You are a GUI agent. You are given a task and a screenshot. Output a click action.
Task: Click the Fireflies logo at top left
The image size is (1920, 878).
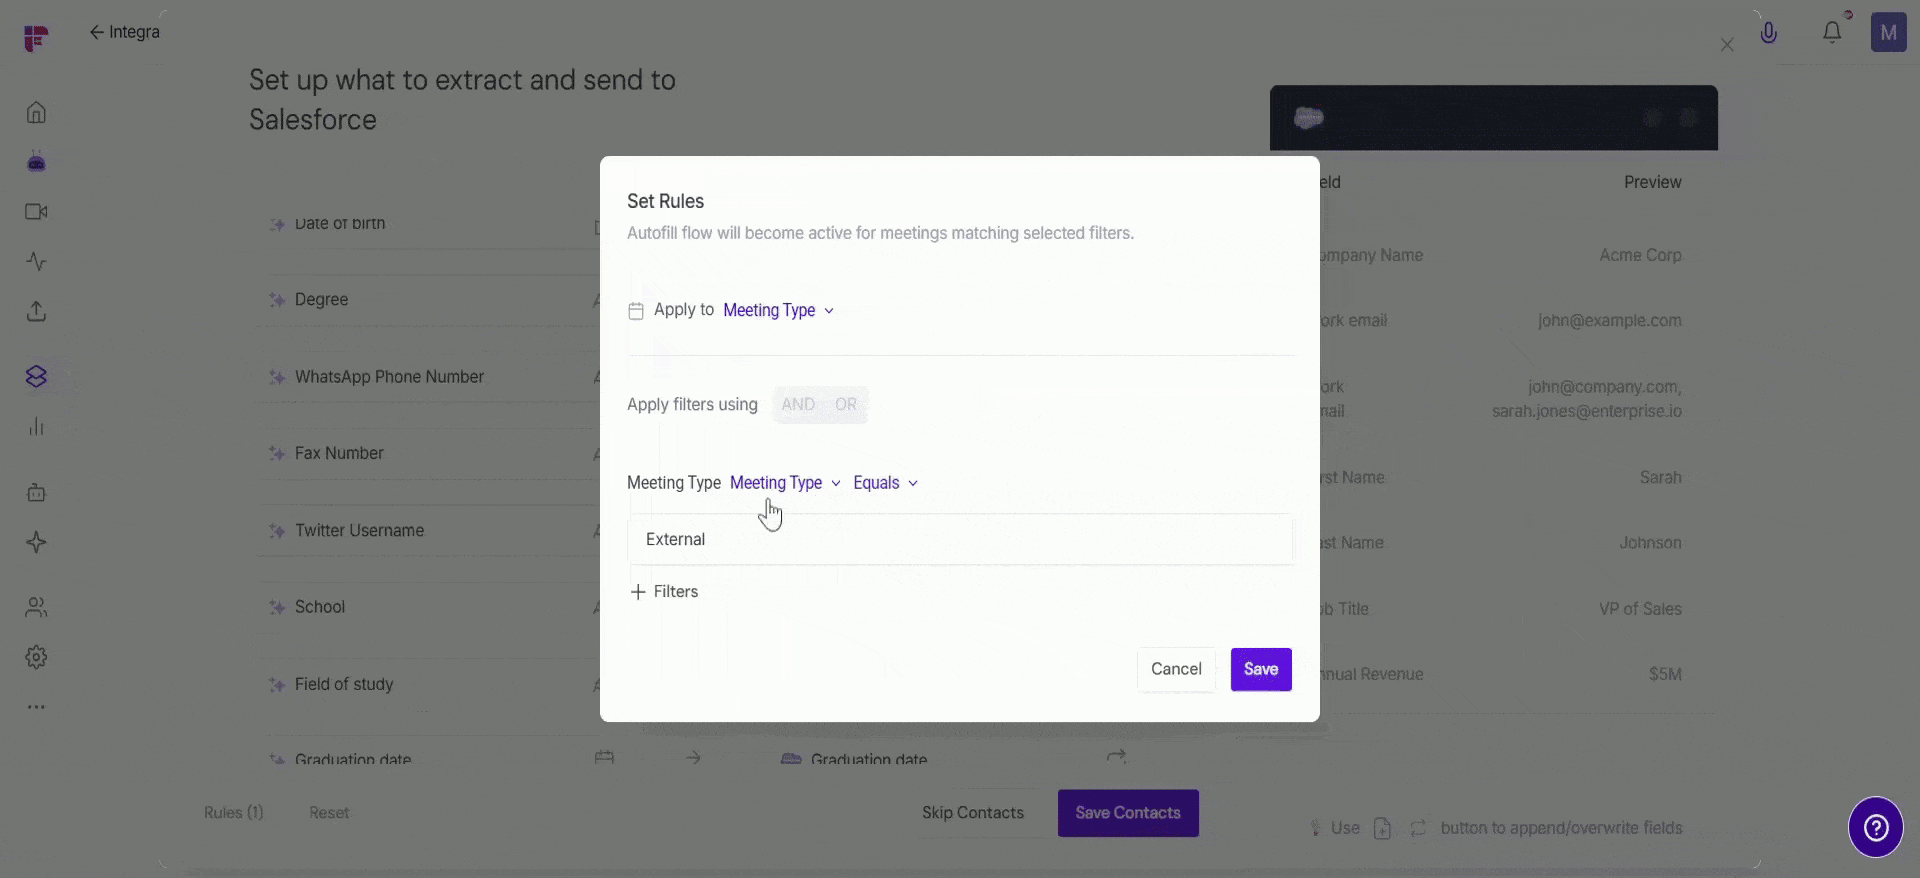point(36,38)
